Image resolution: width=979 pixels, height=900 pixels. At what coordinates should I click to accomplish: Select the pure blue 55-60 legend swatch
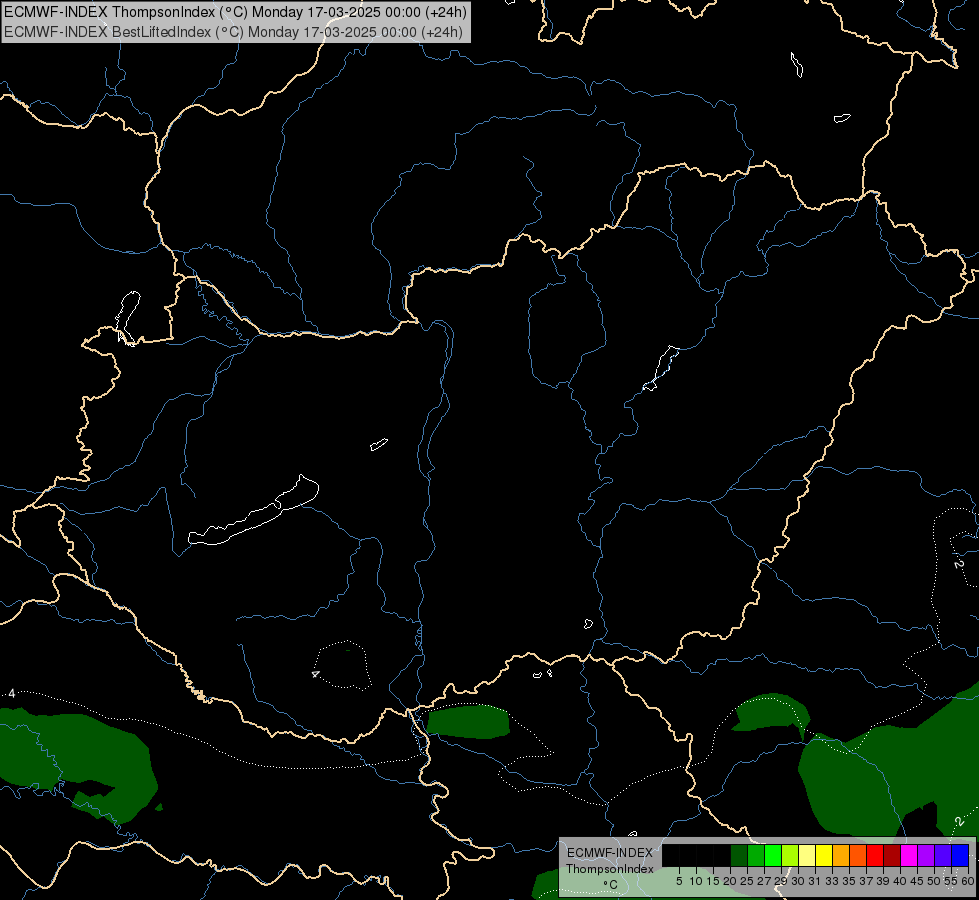coord(960,855)
